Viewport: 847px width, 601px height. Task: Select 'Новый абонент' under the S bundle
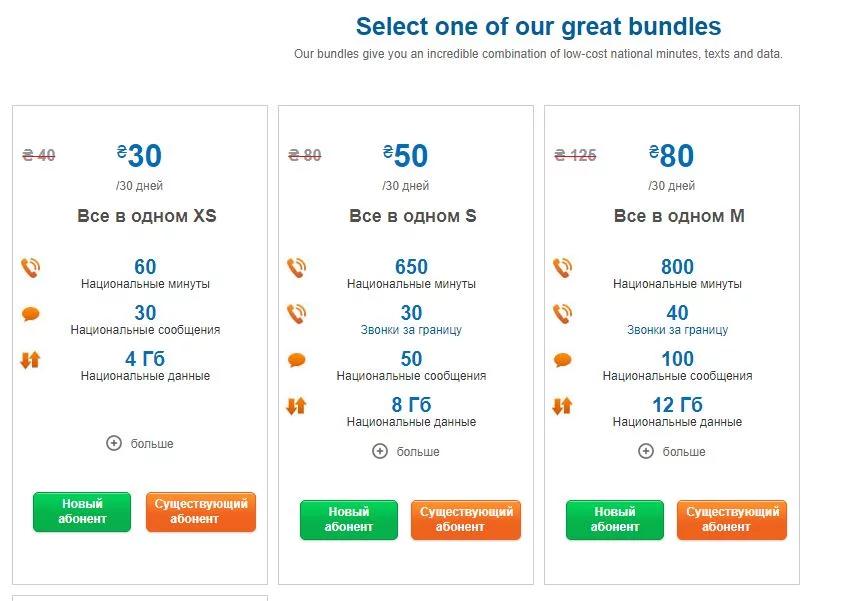click(348, 520)
